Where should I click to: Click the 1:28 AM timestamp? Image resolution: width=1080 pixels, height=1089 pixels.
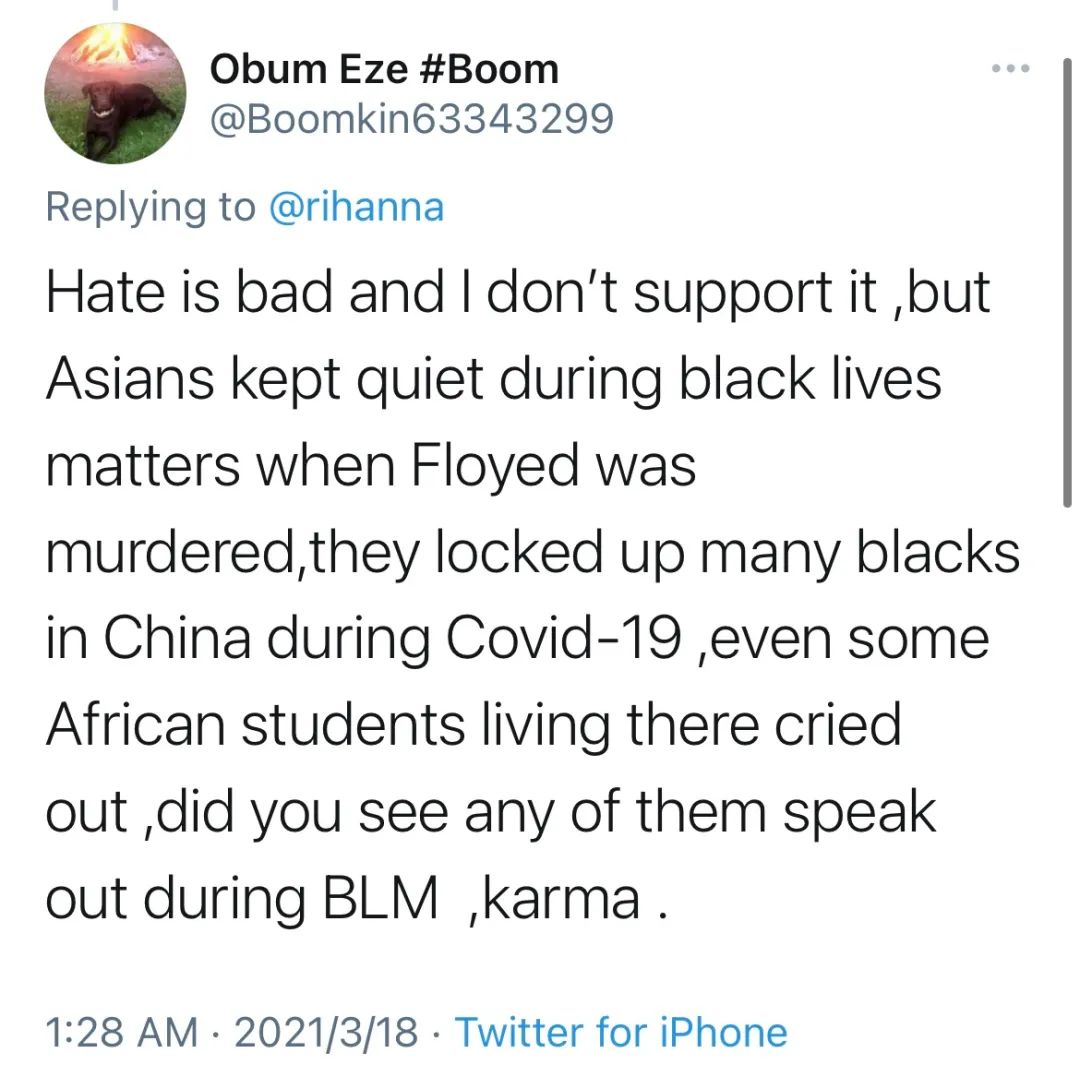pos(122,1031)
